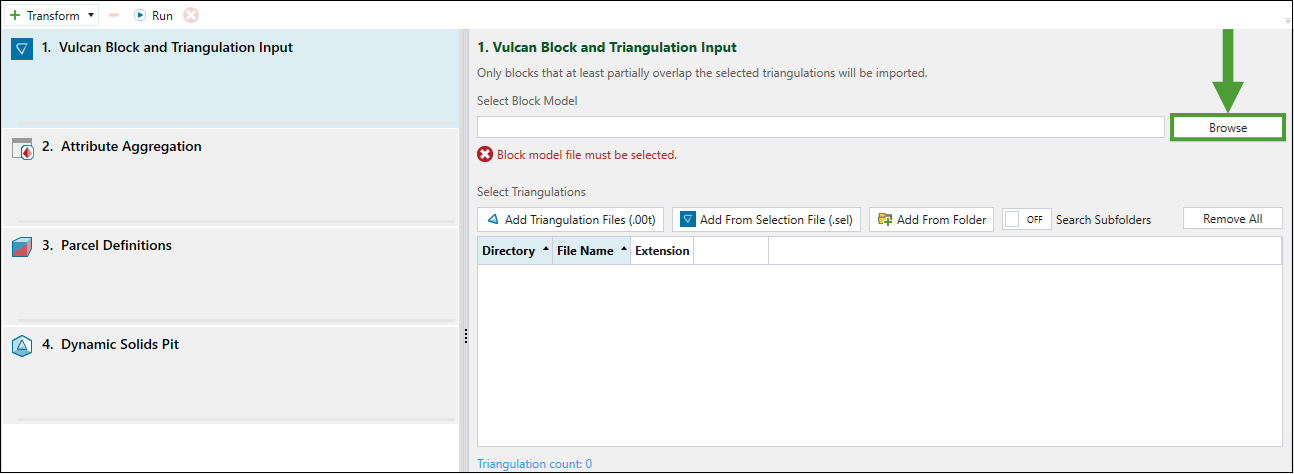Select step 3 Parcel Definitions
Viewport: 1294px width, 474px height.
[230, 276]
